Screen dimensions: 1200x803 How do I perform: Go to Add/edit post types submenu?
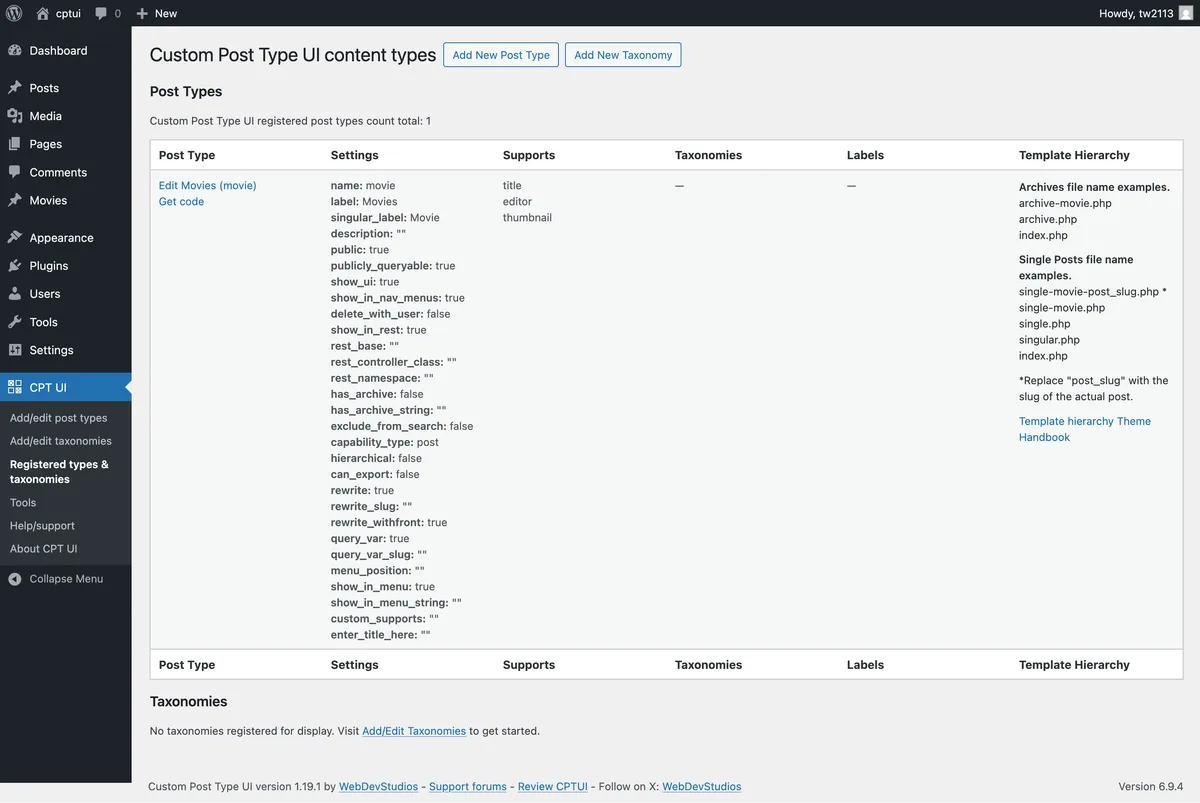58,418
